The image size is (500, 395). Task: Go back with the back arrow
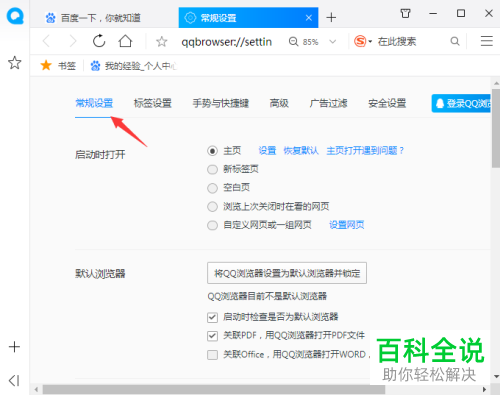pyautogui.click(x=46, y=42)
